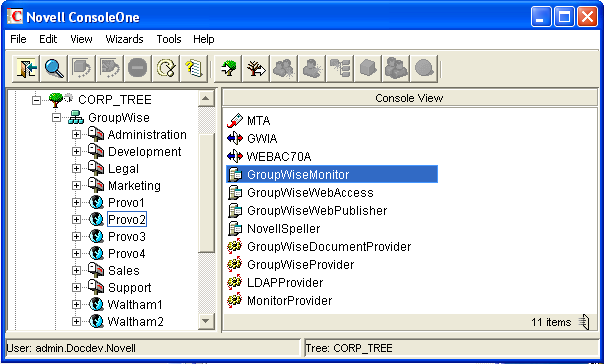Open the File menu

(x=18, y=39)
